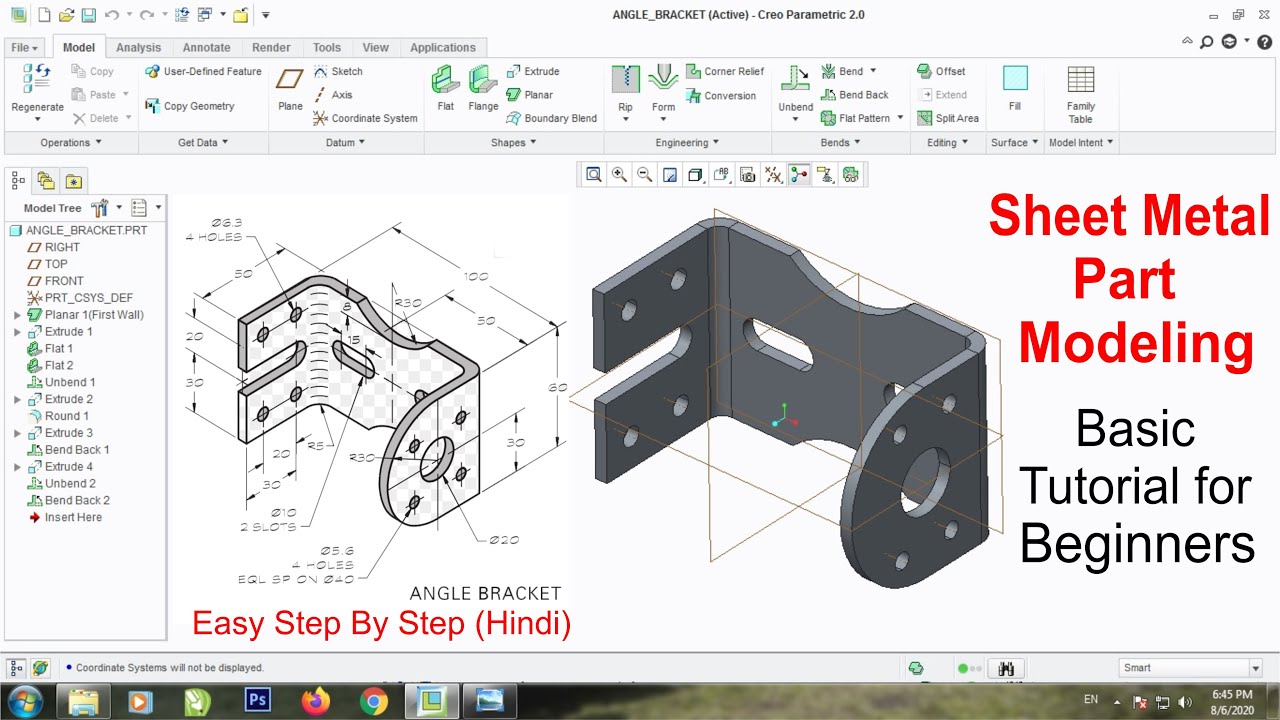Switch to the View tab
This screenshot has height=720, width=1280.
tap(375, 47)
